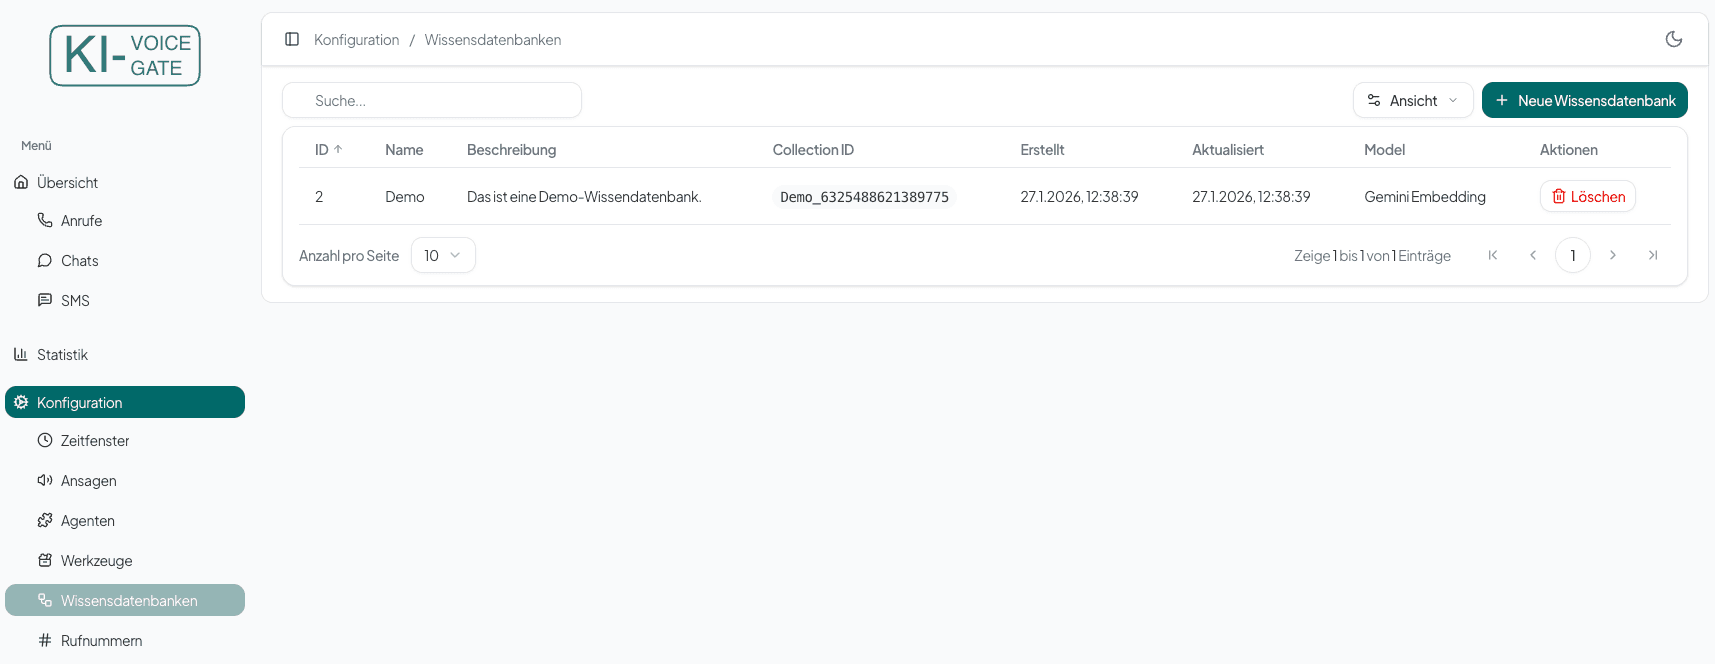Click the SMS message icon
Screen dimensions: 1715x664
point(45,300)
